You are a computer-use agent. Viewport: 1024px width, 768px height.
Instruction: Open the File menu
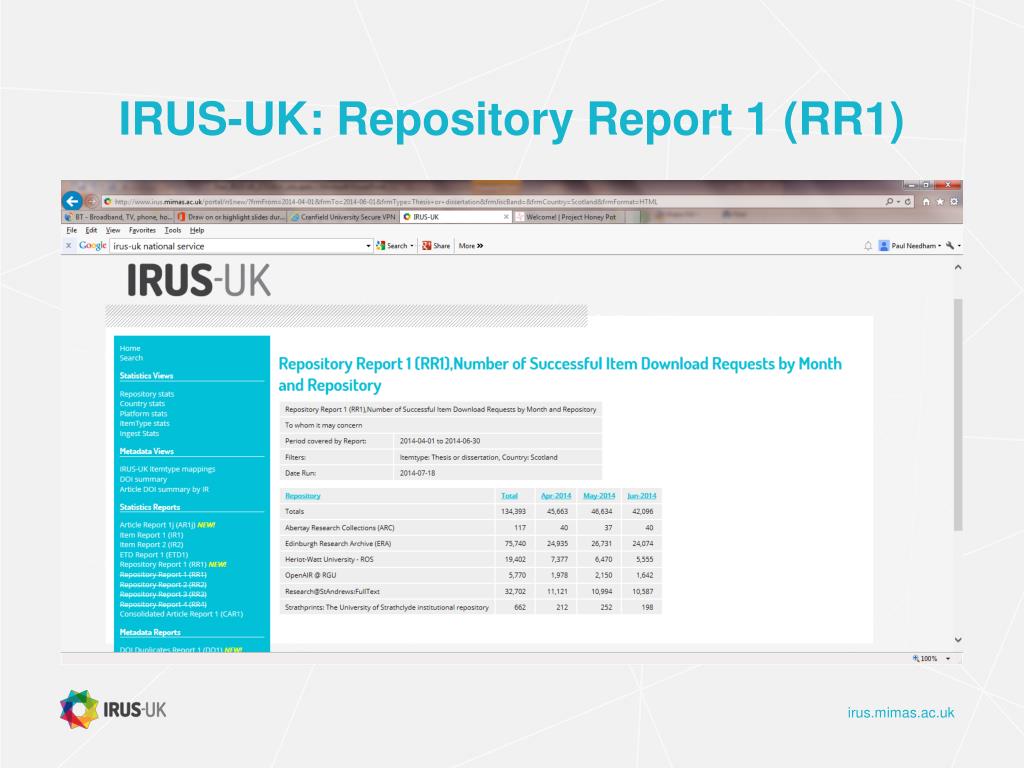72,231
